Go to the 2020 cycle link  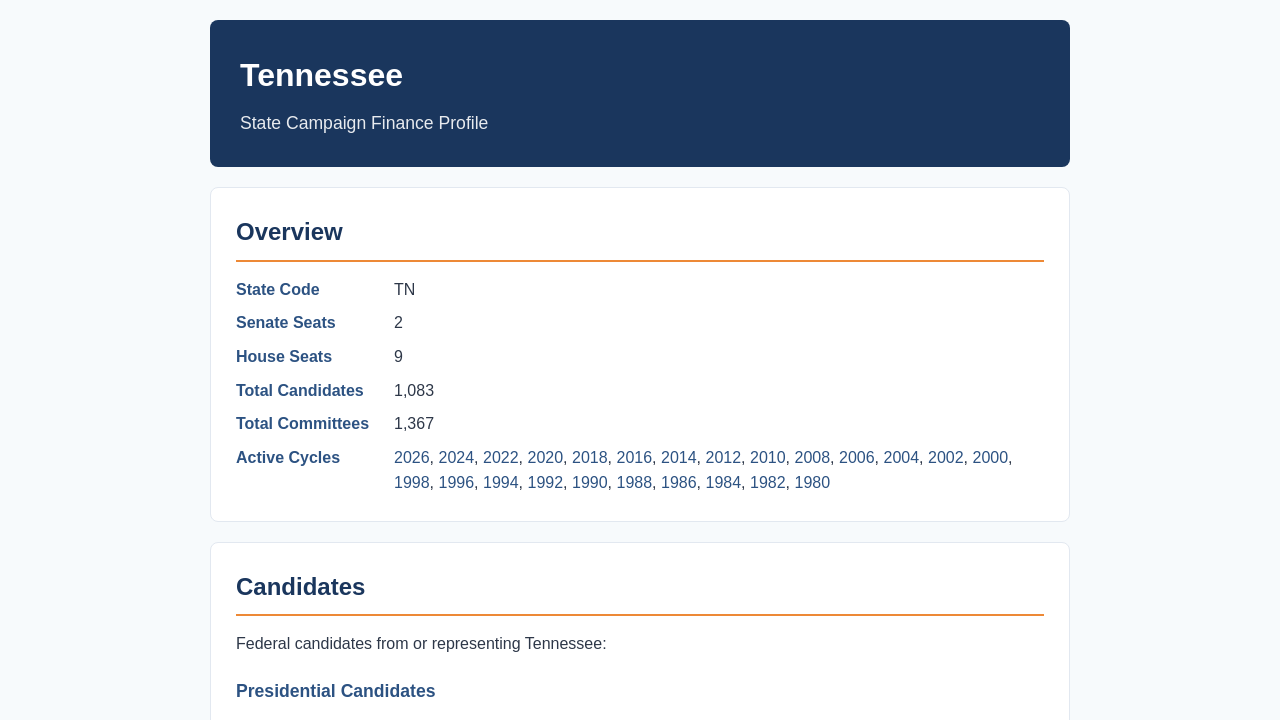click(545, 458)
